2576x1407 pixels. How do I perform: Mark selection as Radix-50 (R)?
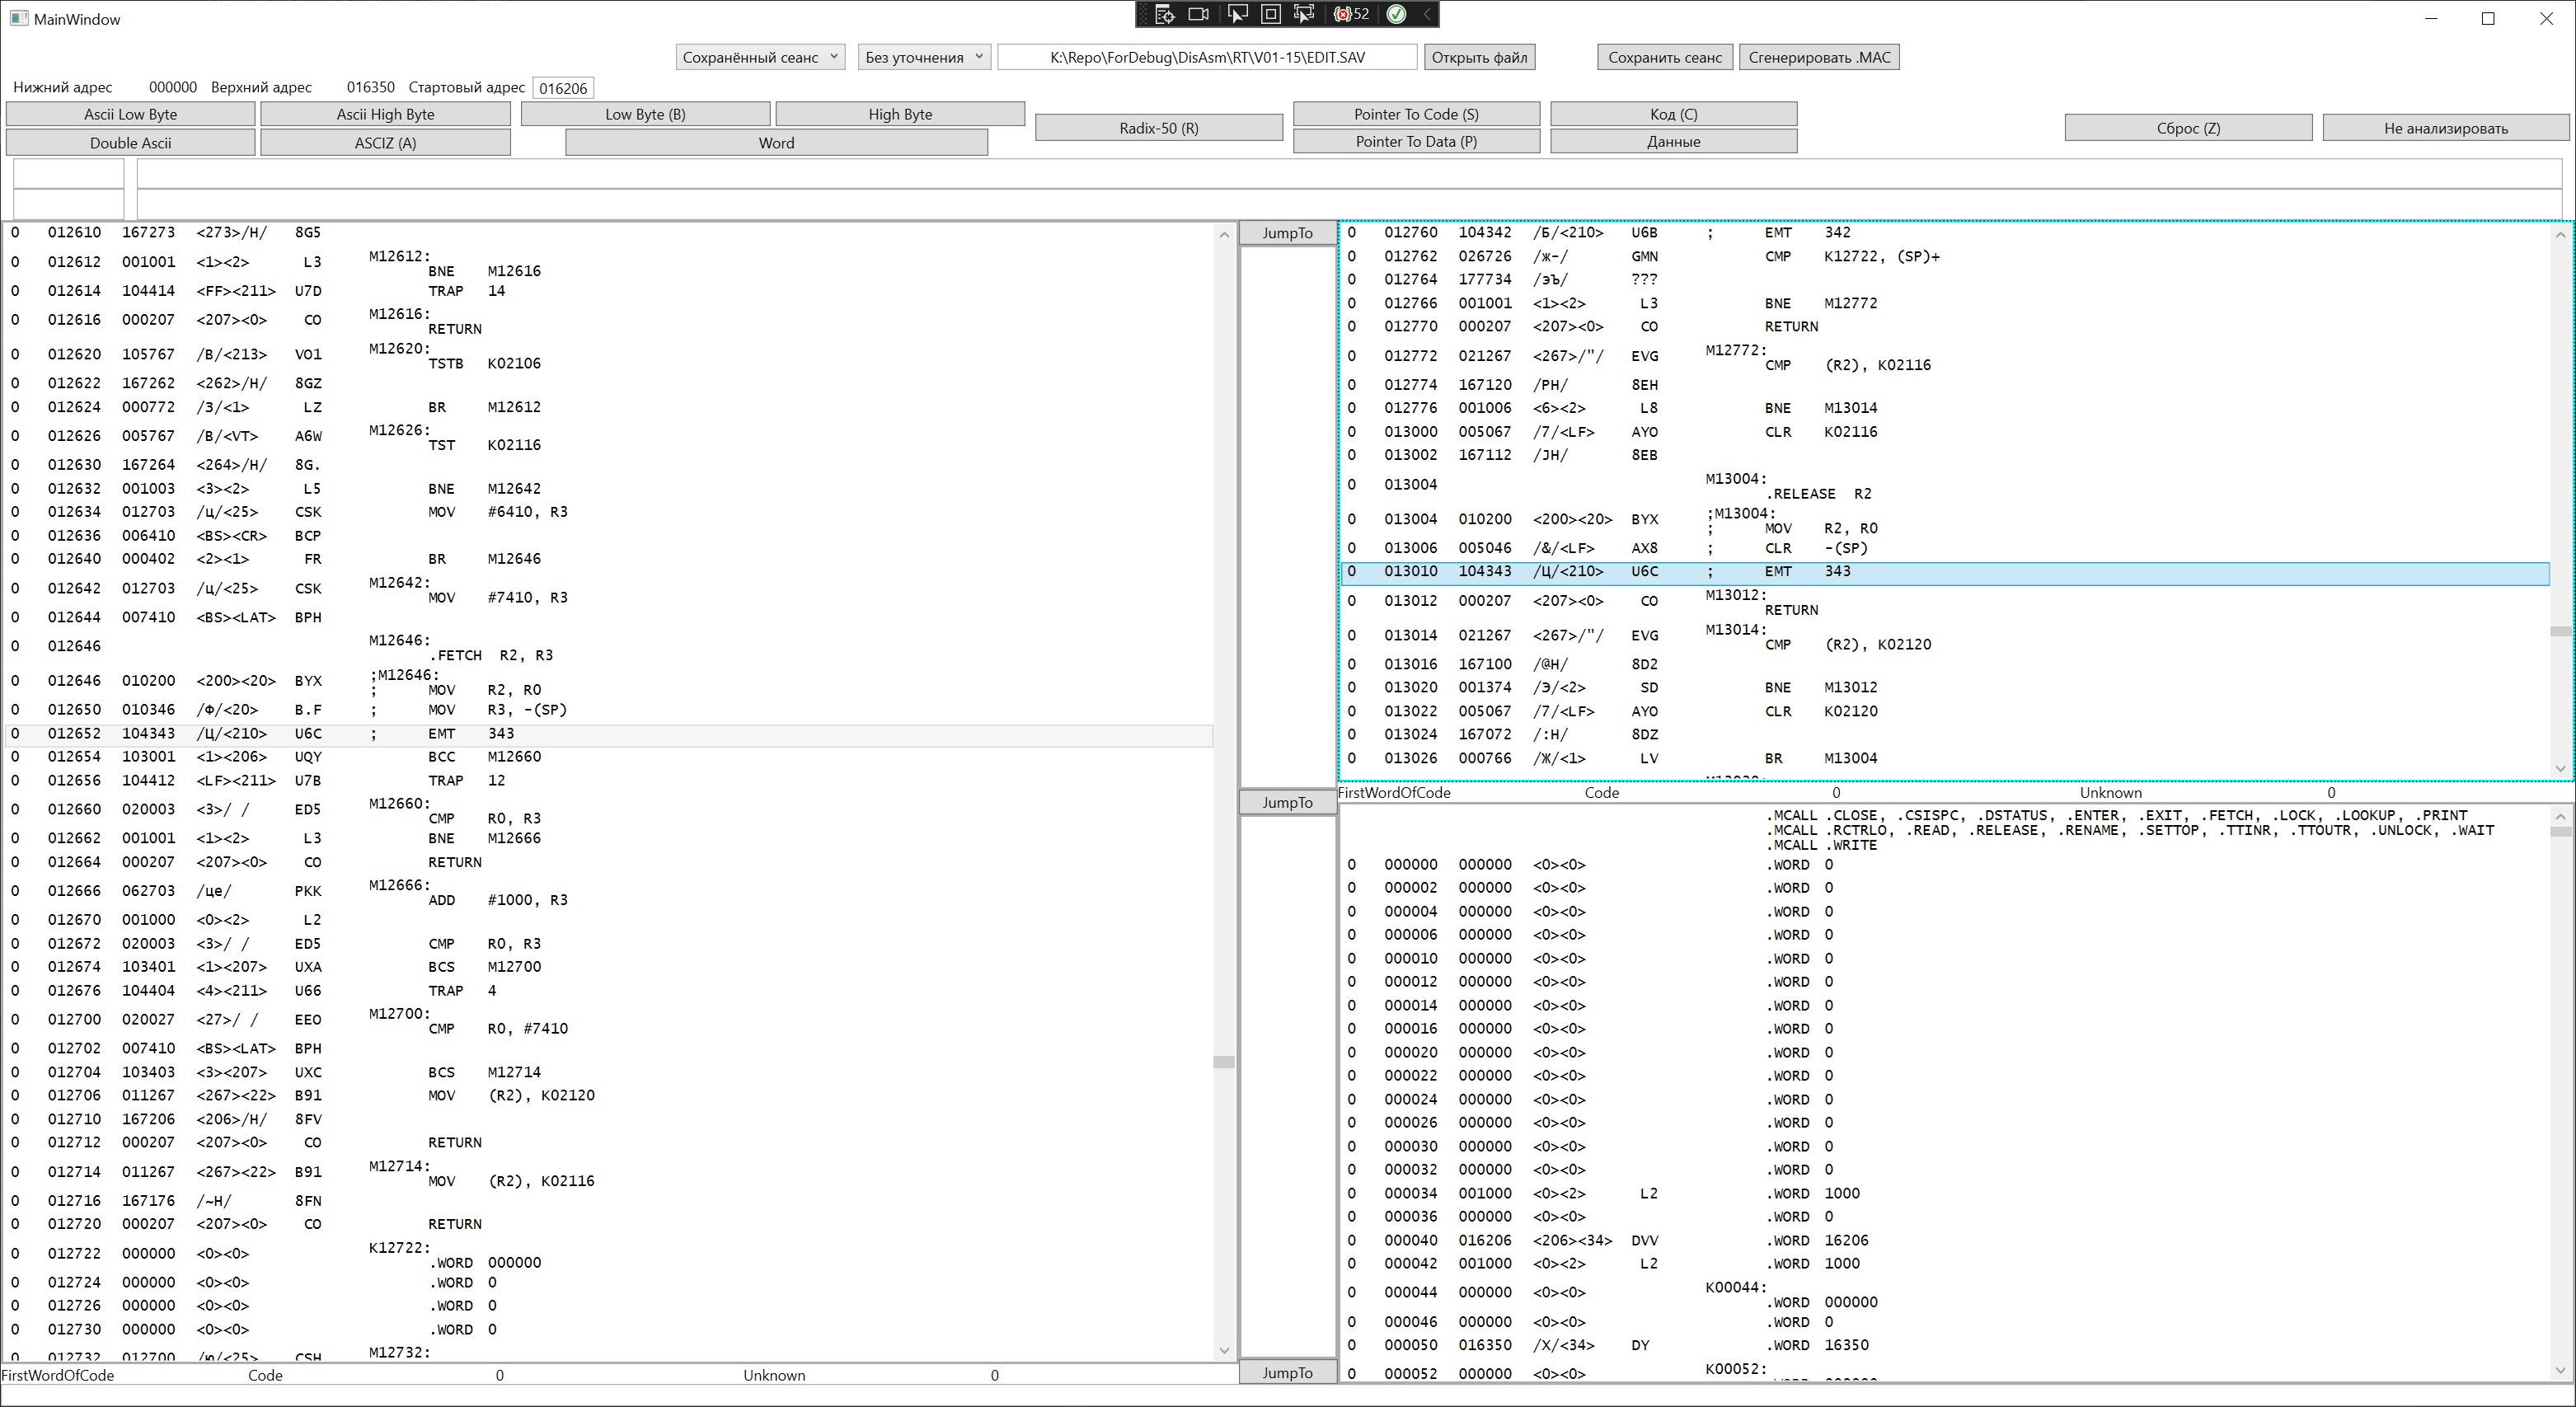1158,128
